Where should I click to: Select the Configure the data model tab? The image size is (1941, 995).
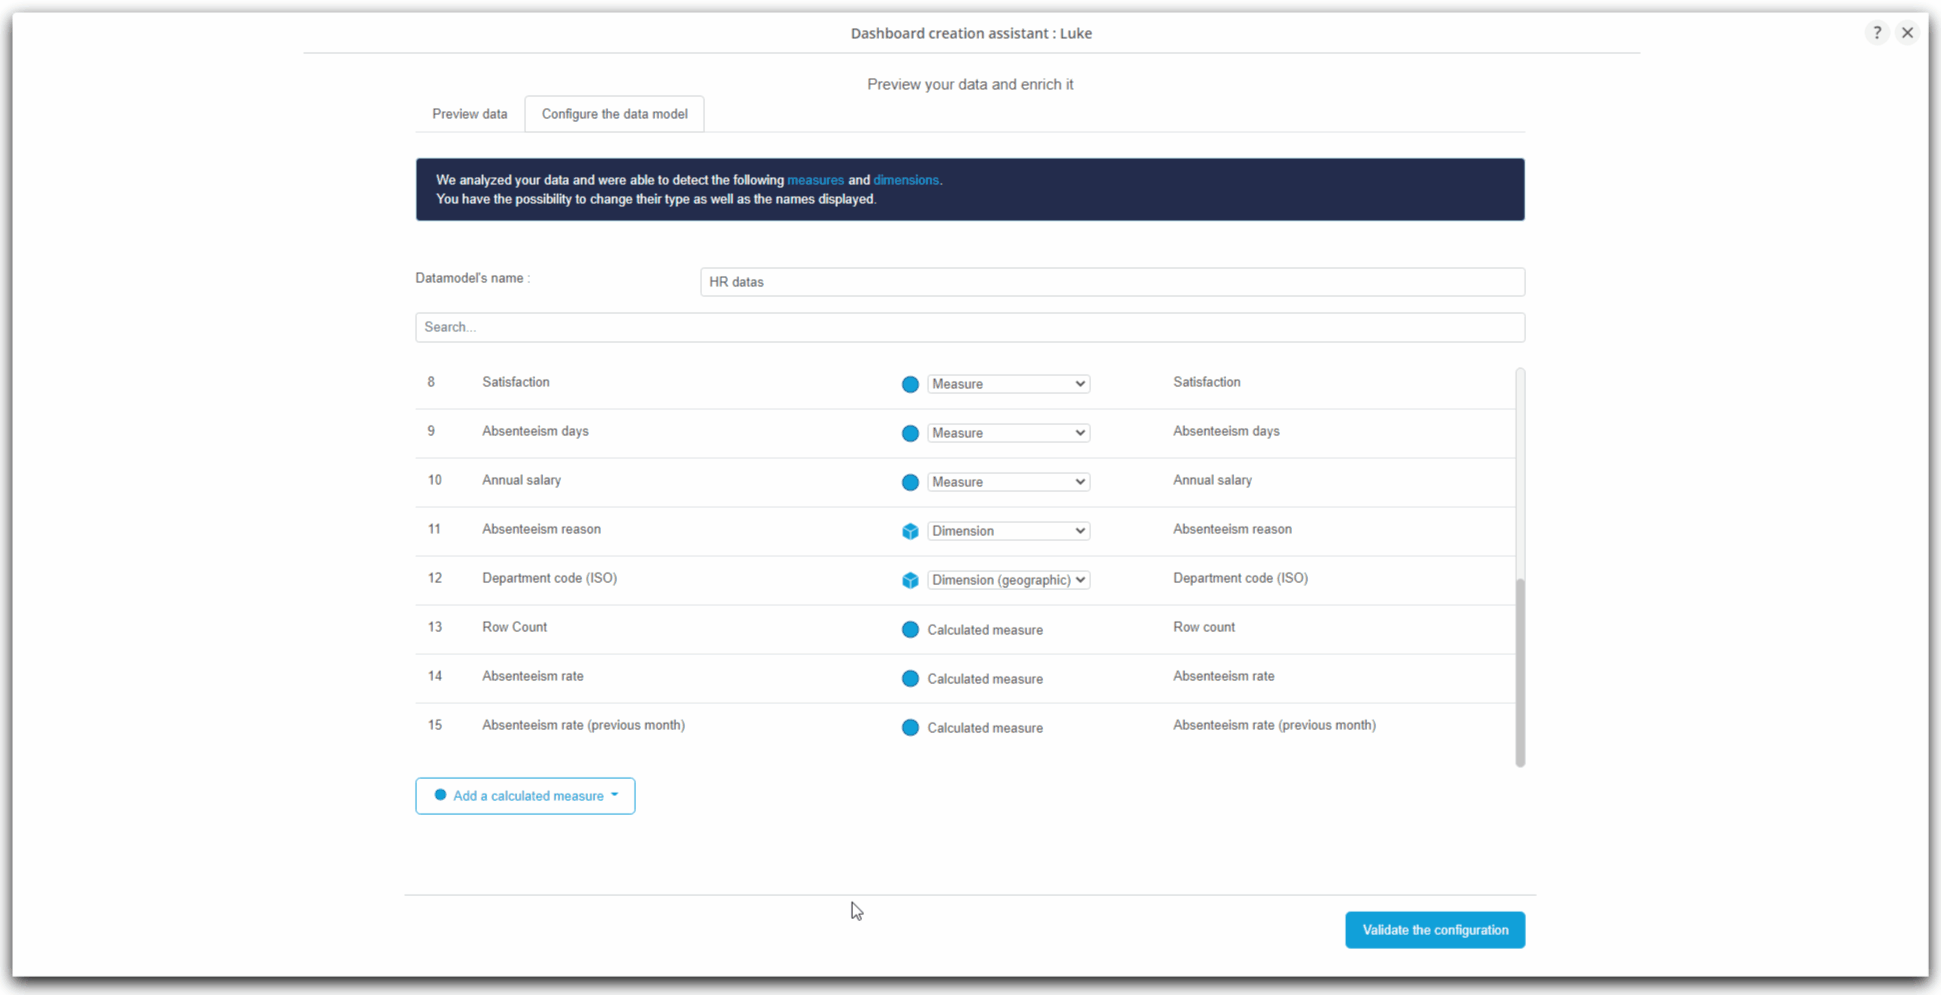614,114
